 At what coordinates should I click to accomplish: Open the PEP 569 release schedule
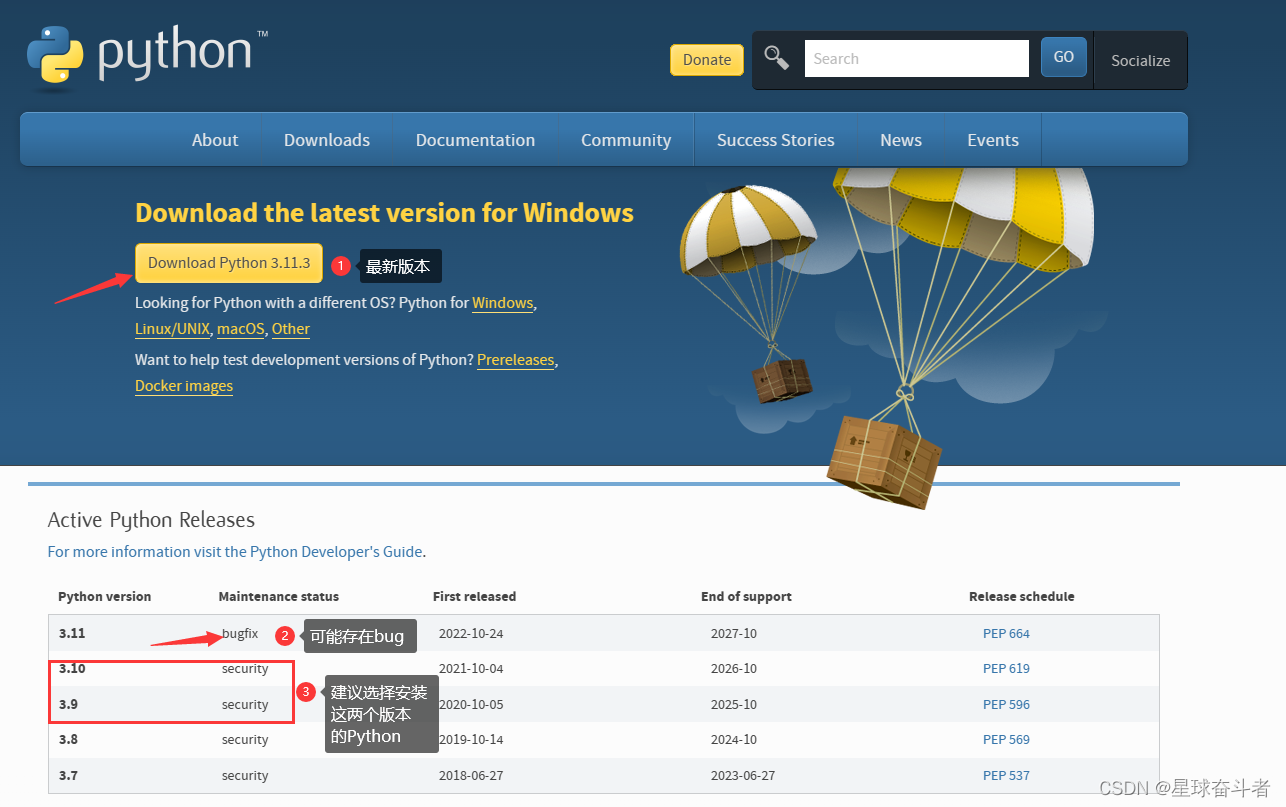(1006, 739)
